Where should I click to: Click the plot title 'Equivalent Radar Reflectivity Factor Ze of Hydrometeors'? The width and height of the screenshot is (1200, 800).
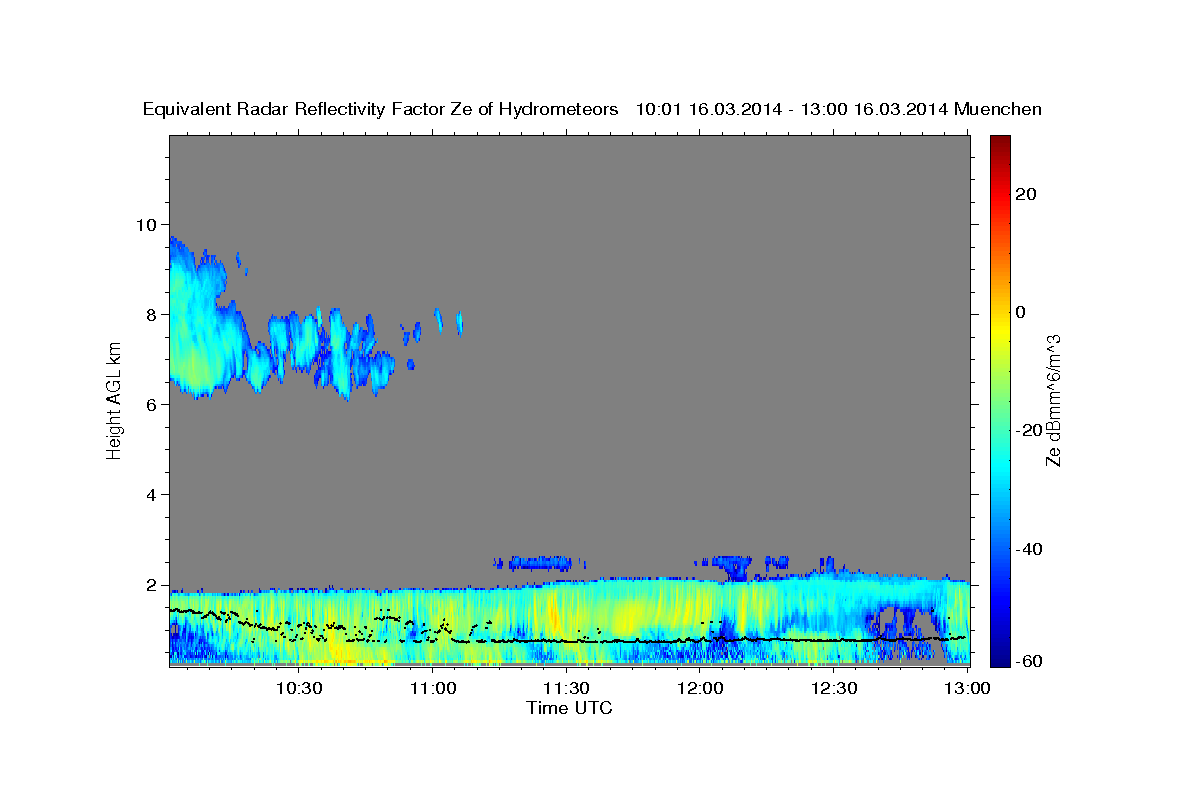pos(380,110)
